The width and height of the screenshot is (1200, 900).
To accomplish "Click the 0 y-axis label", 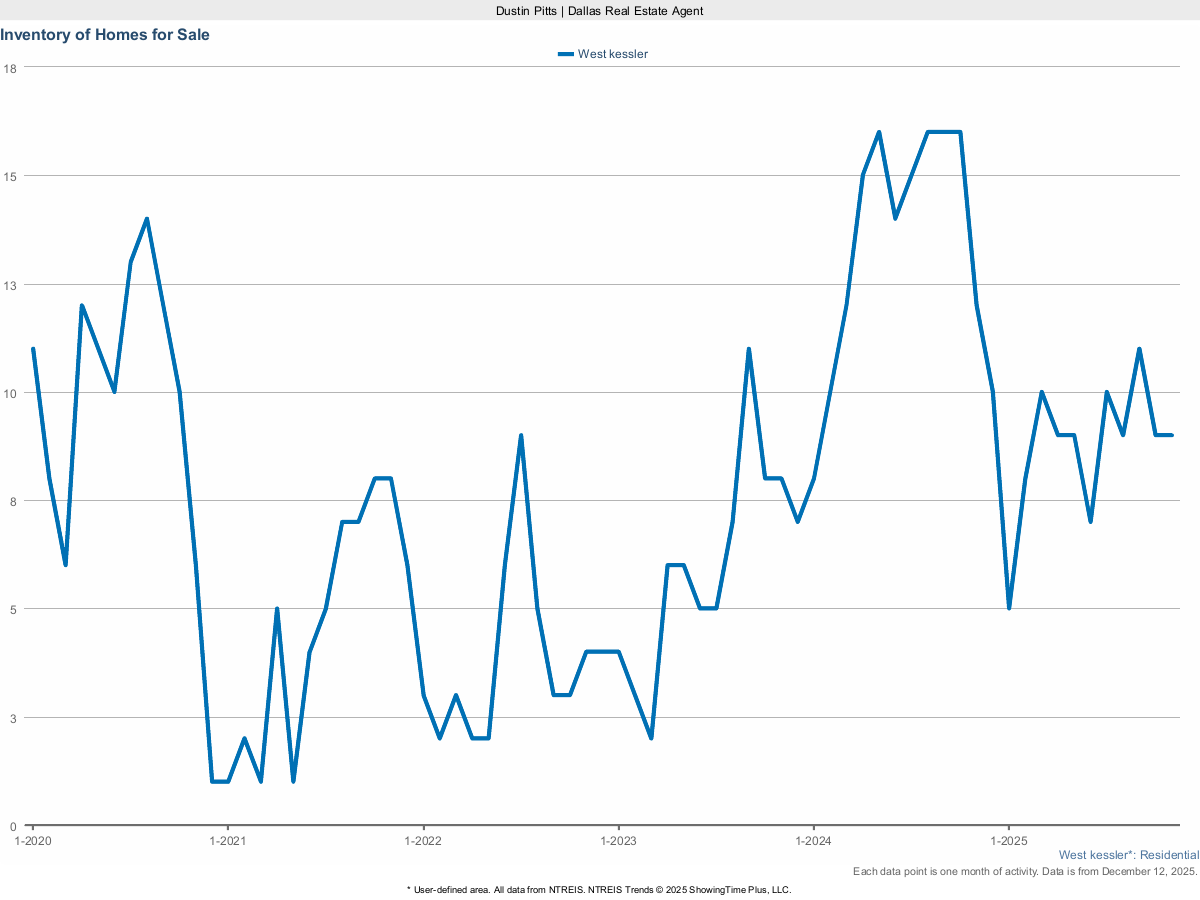I will 13,826.
